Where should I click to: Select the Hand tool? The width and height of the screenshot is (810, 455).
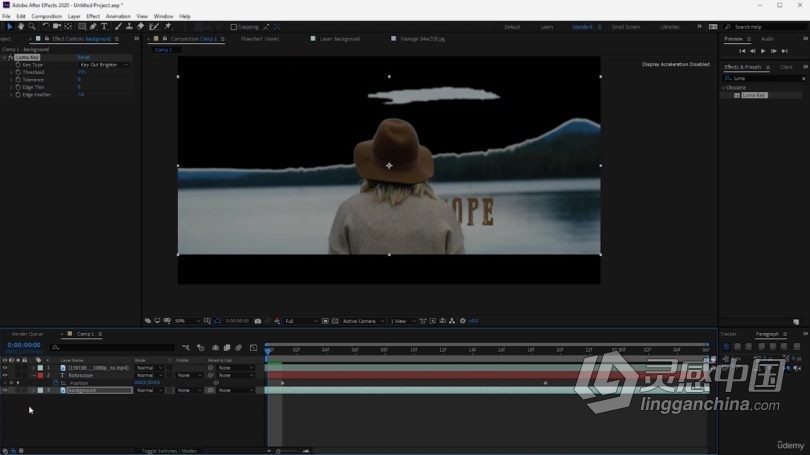point(21,26)
